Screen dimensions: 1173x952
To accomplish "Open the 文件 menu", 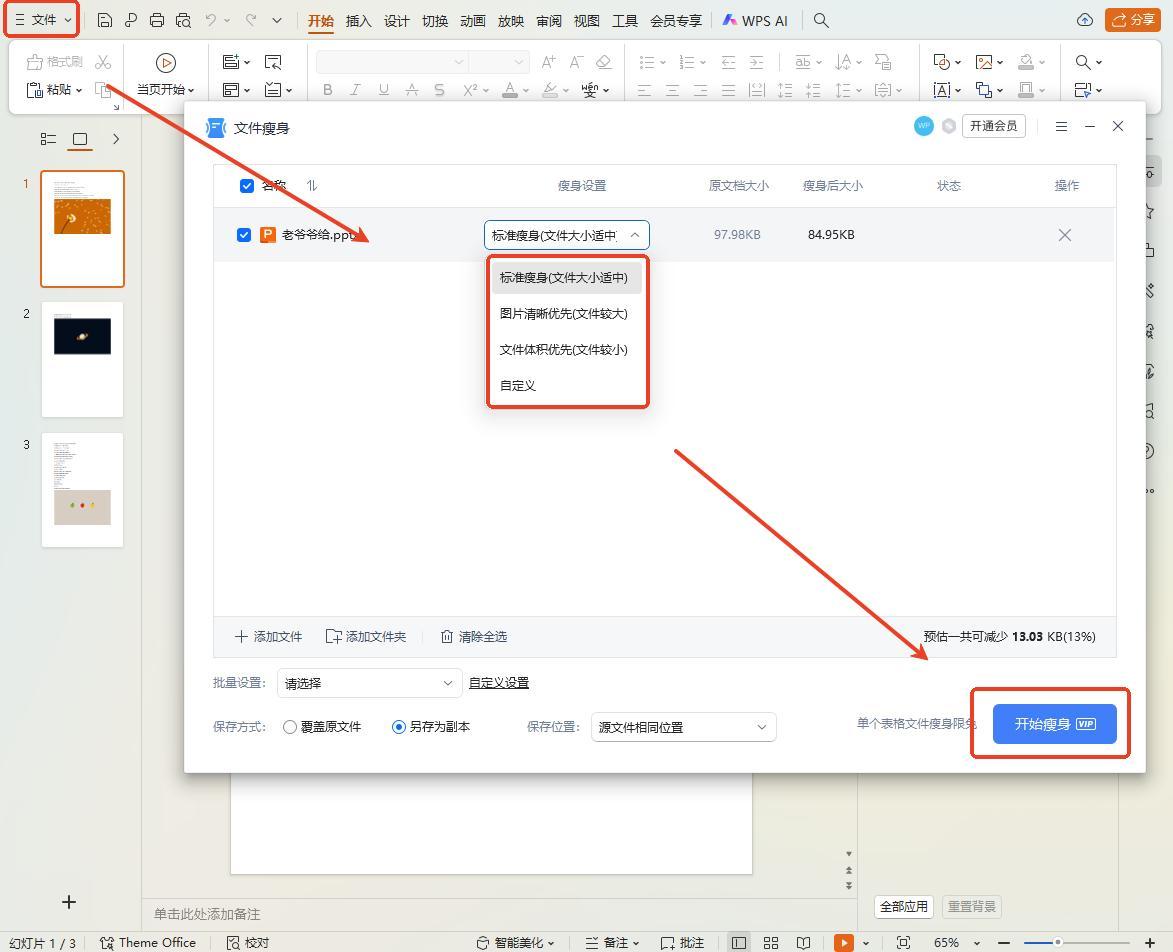I will [42, 20].
